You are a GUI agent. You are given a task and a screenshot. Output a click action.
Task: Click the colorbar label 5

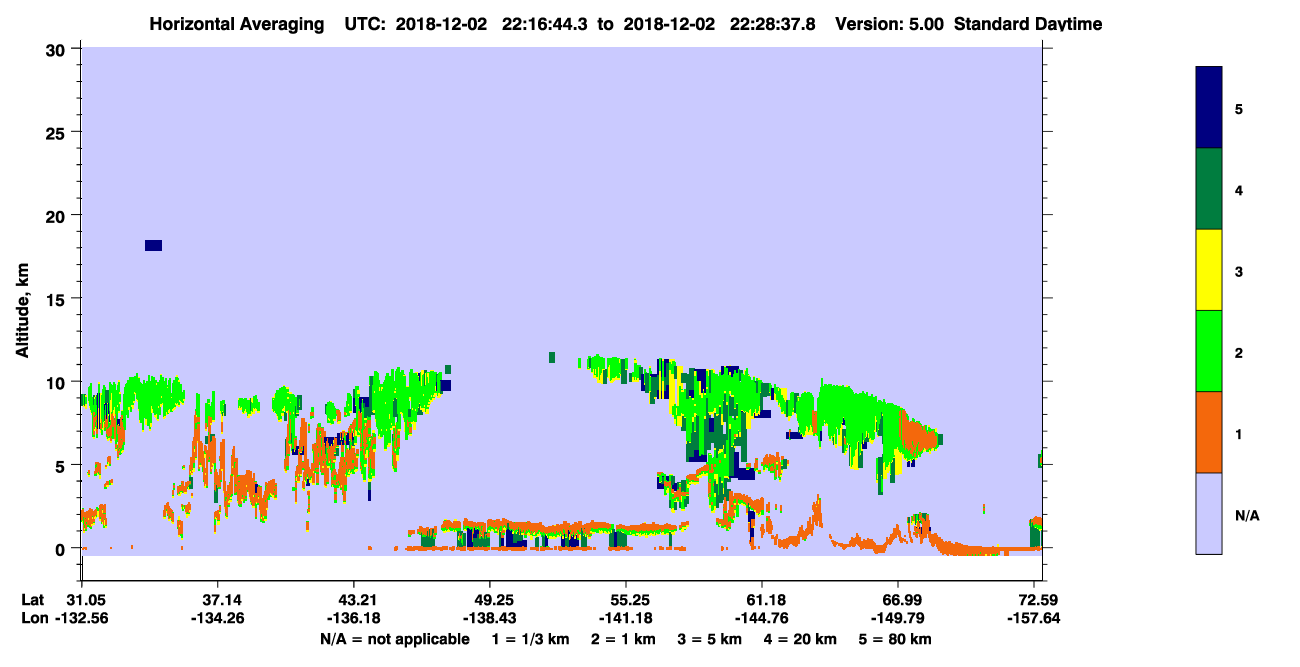pyautogui.click(x=1239, y=108)
